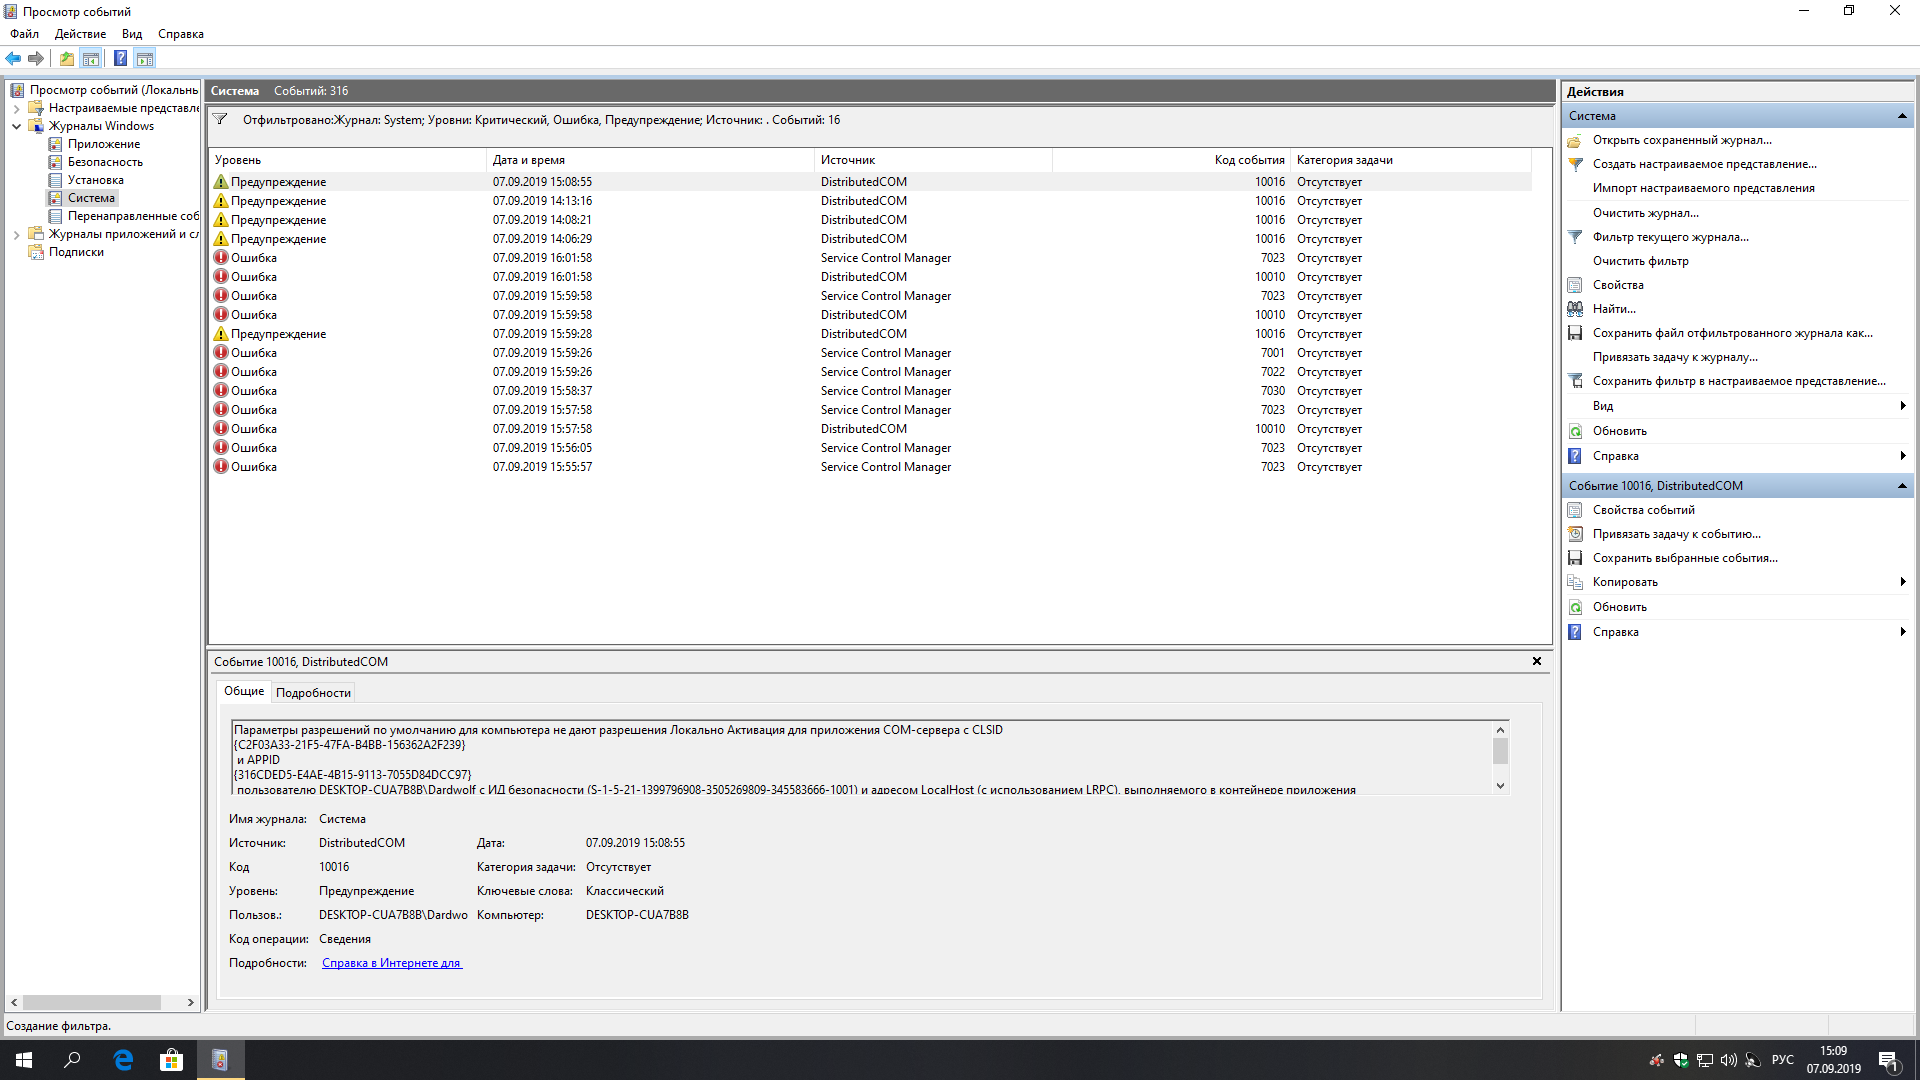Expand Журналы приложений и служб node
The width and height of the screenshot is (1920, 1080).
click(x=16, y=234)
